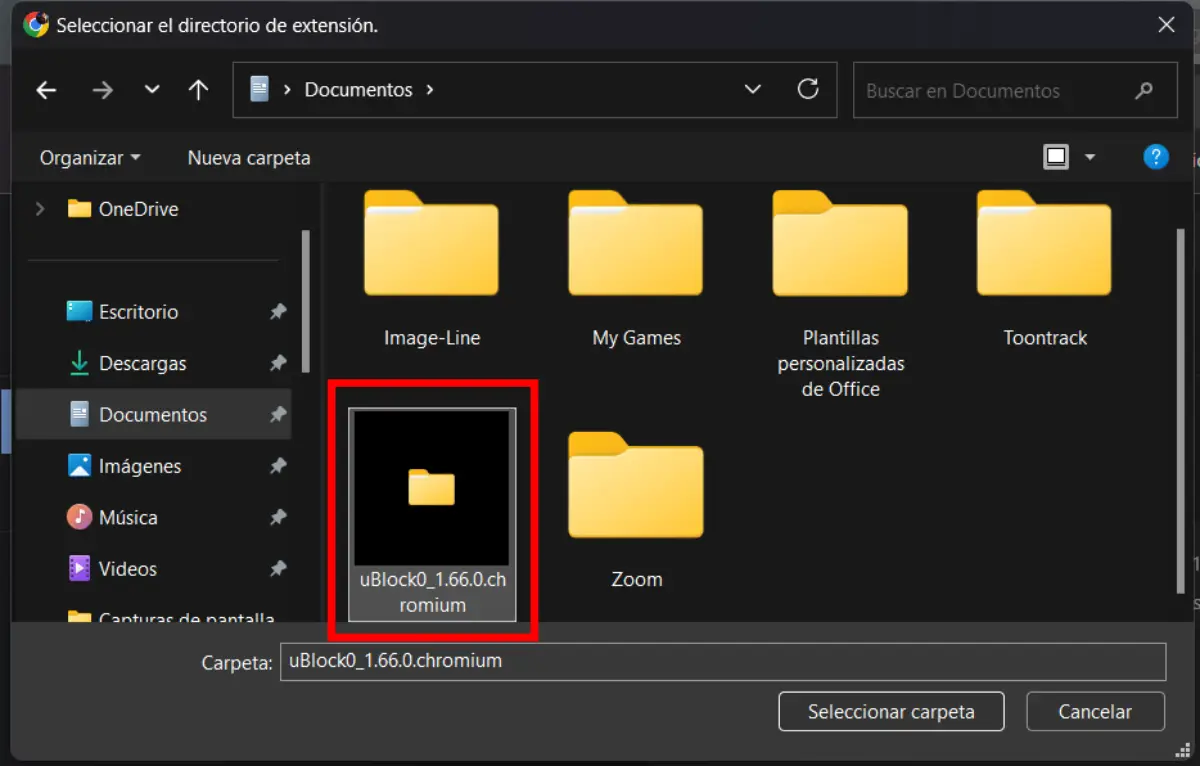Open the recent locations dropdown arrow
The height and width of the screenshot is (766, 1200).
(x=152, y=90)
